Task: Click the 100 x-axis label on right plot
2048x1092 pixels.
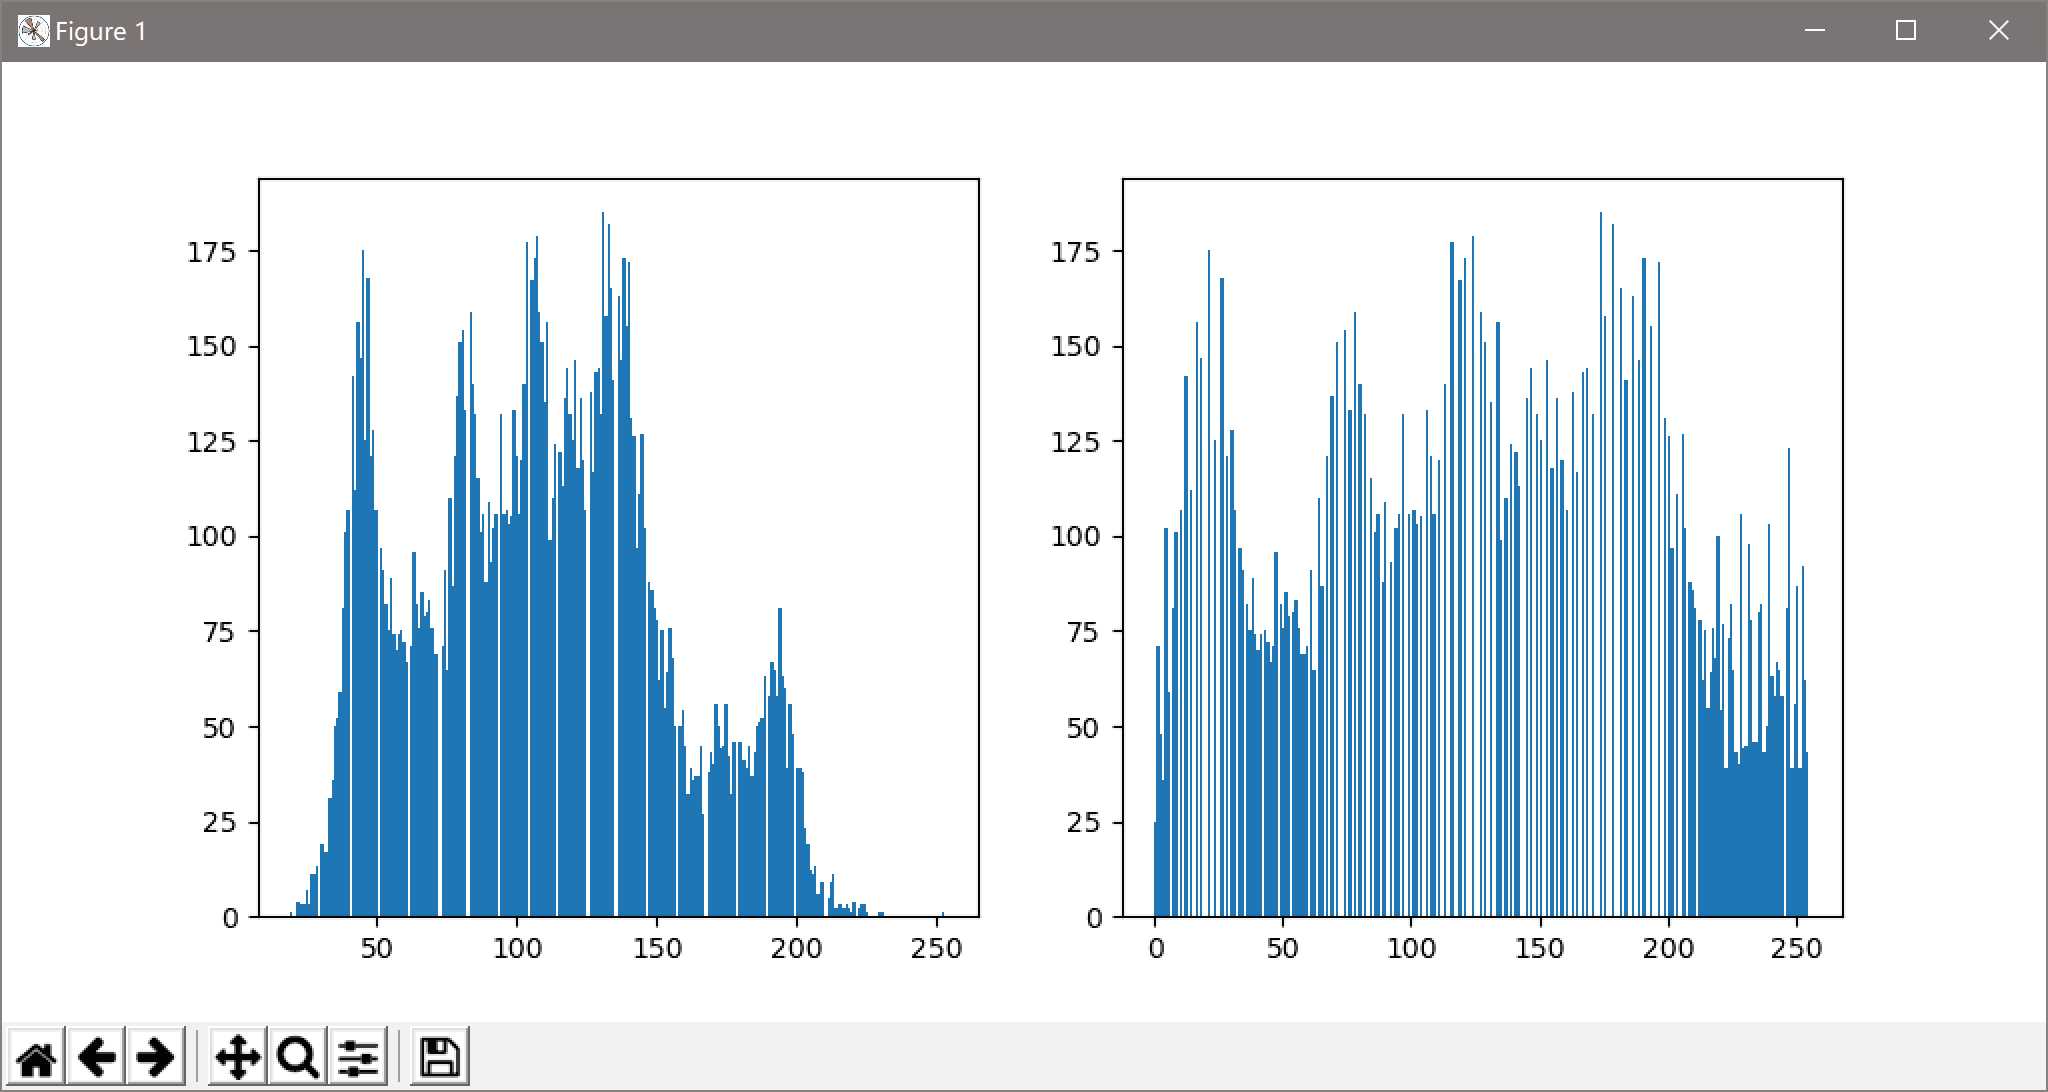Action: click(1411, 948)
